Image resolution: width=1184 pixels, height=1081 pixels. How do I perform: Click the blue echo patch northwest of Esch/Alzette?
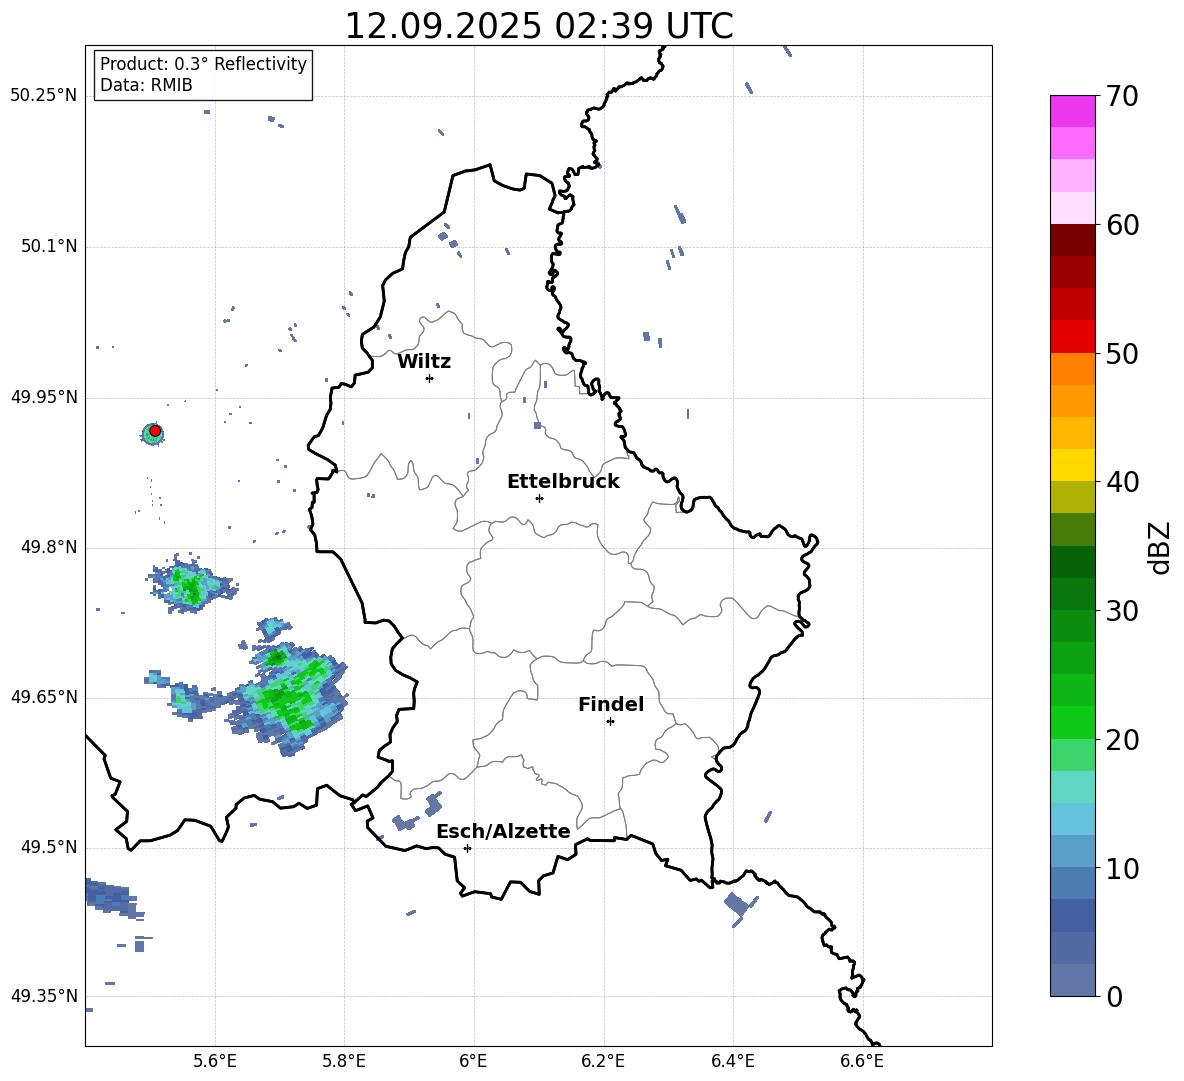point(415,814)
